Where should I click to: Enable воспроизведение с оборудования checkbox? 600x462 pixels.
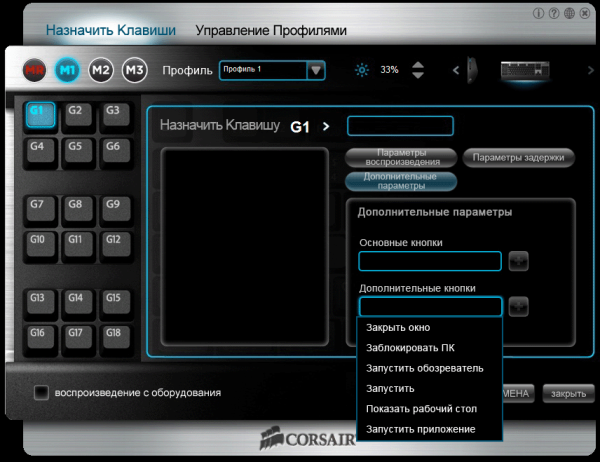pos(41,393)
